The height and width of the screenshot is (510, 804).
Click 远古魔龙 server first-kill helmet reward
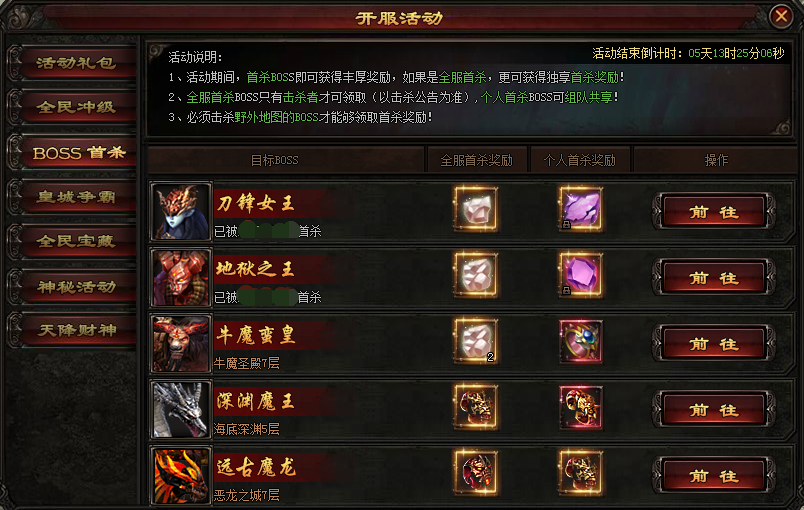click(x=476, y=473)
